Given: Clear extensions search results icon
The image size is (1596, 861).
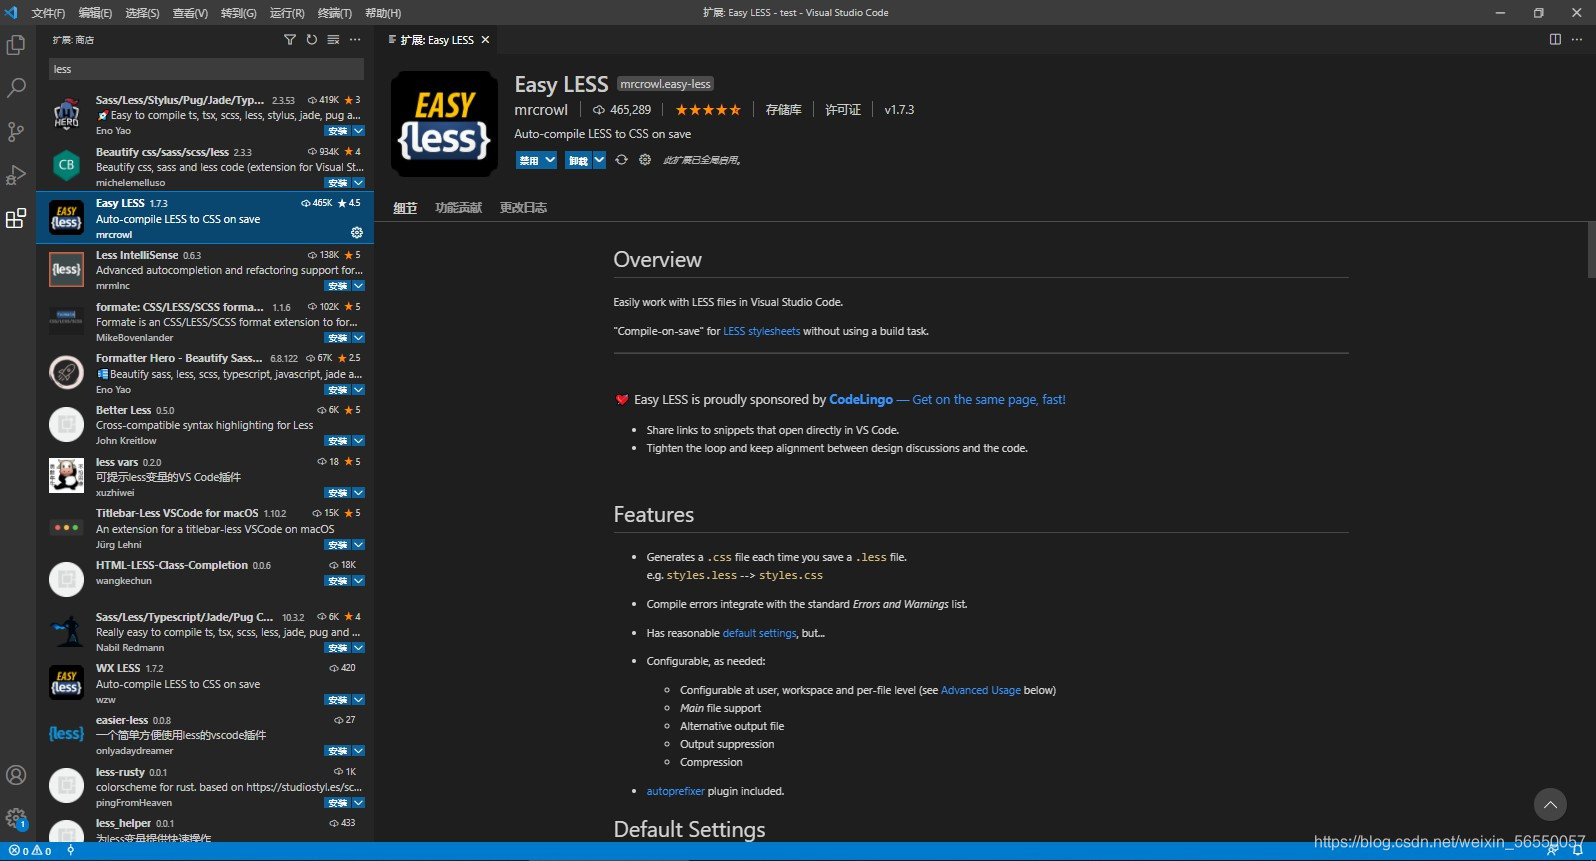Looking at the screenshot, I should pos(333,40).
